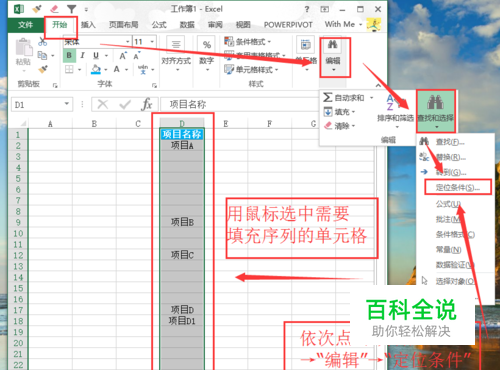Screen dimensions: 500x370
Task: Click the confirm check in formula bar
Action: (x=125, y=105)
